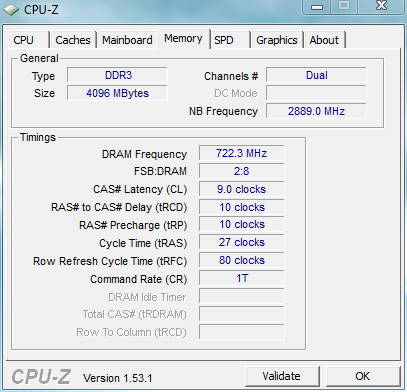Click the Timings group heading
The image size is (407, 392).
[x=38, y=137]
